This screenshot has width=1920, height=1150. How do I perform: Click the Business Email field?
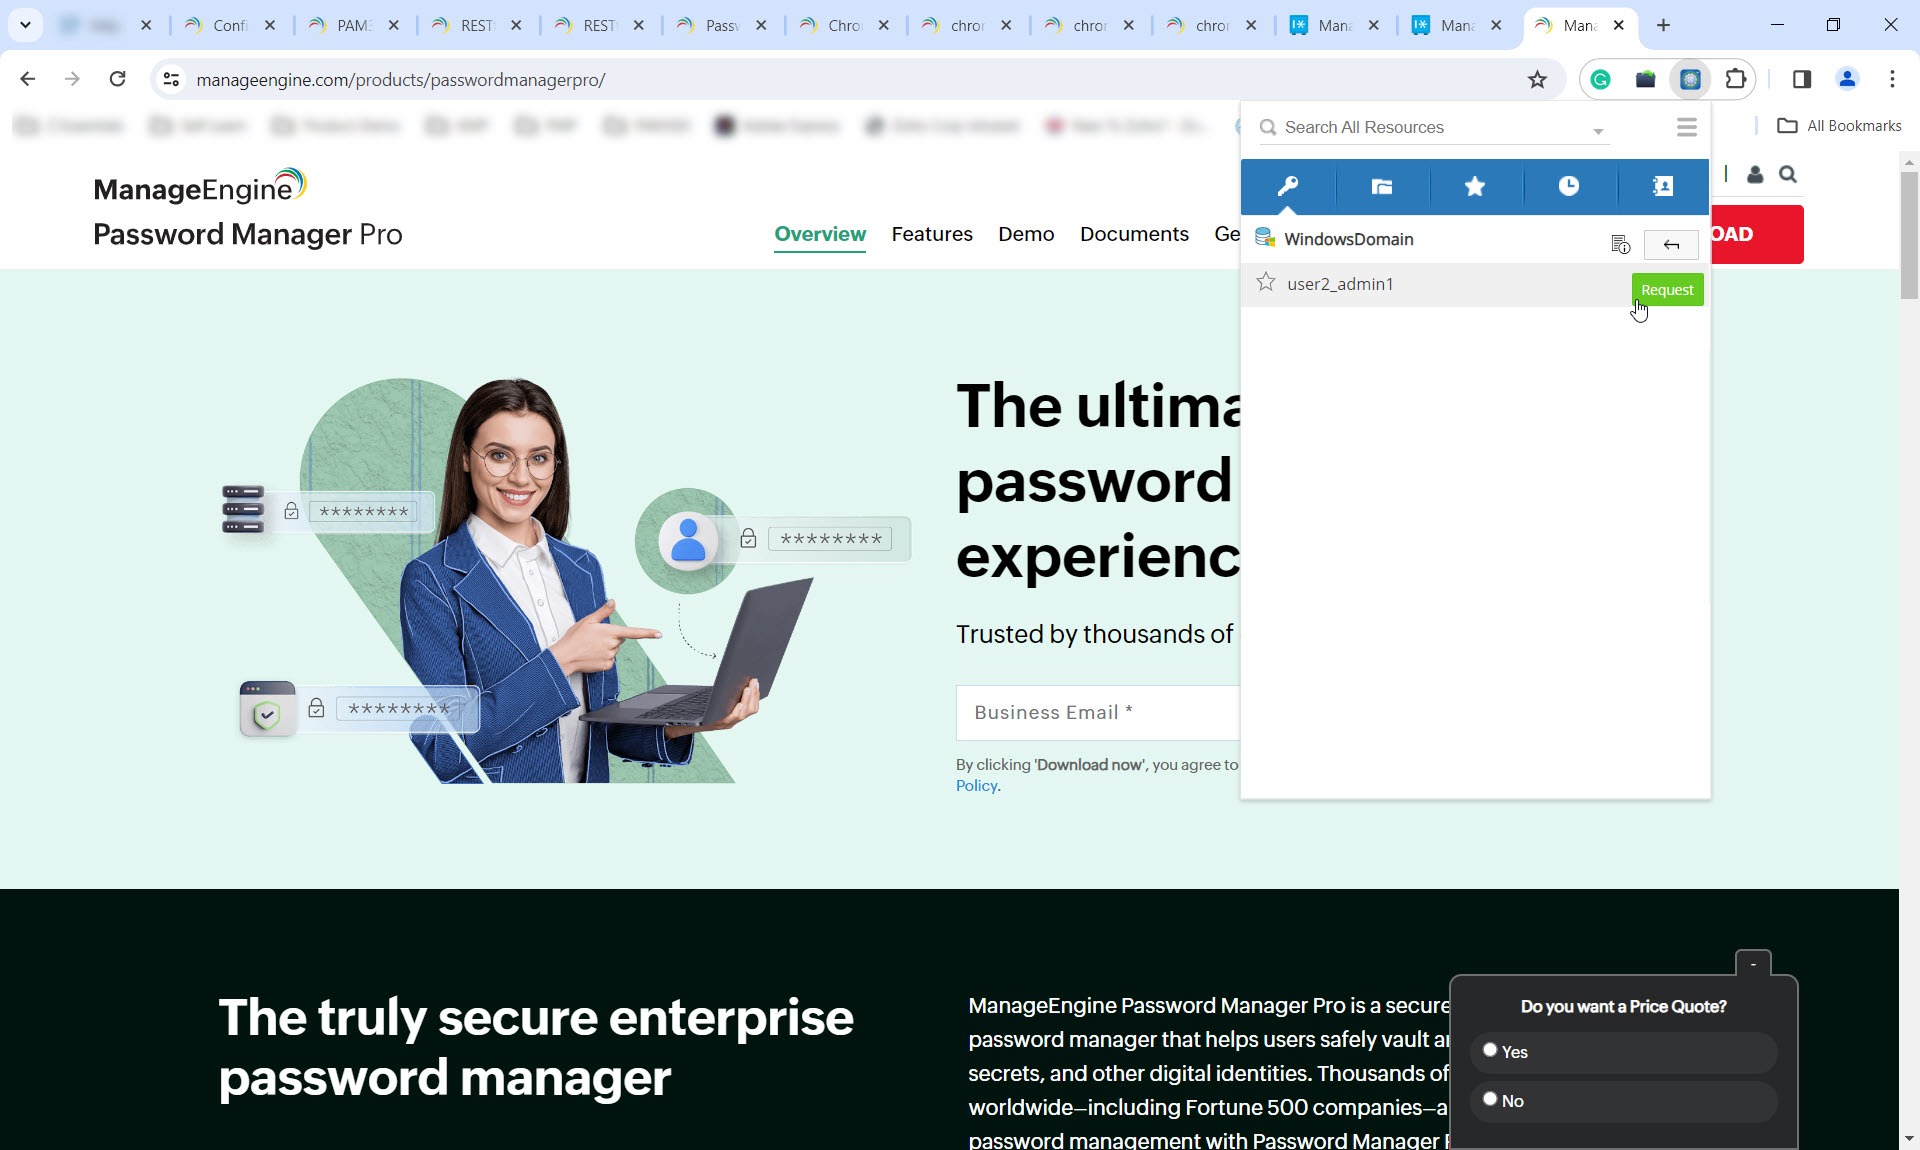[x=1097, y=712]
